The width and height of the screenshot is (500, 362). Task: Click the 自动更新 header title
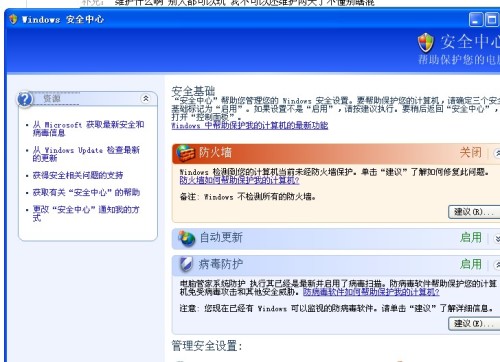[221, 238]
